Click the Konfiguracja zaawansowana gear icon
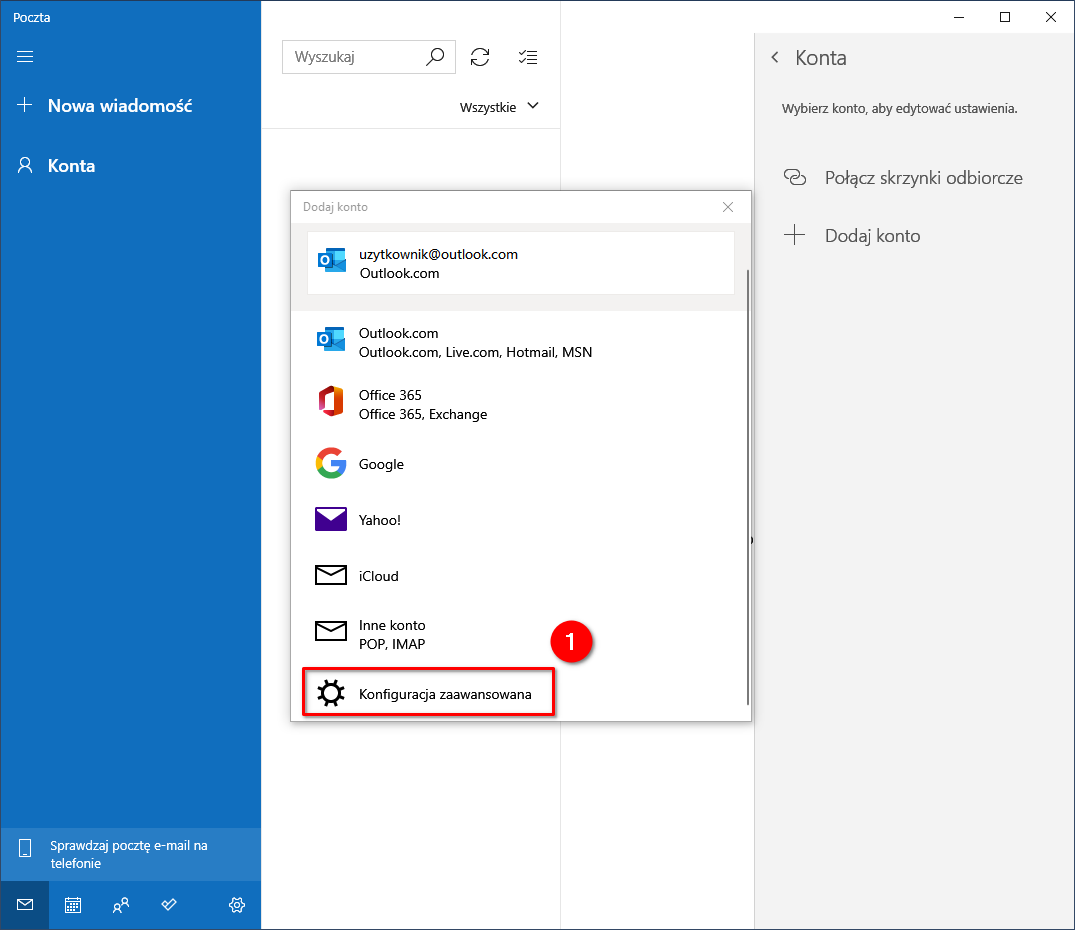Viewport: 1075px width, 930px height. click(331, 694)
